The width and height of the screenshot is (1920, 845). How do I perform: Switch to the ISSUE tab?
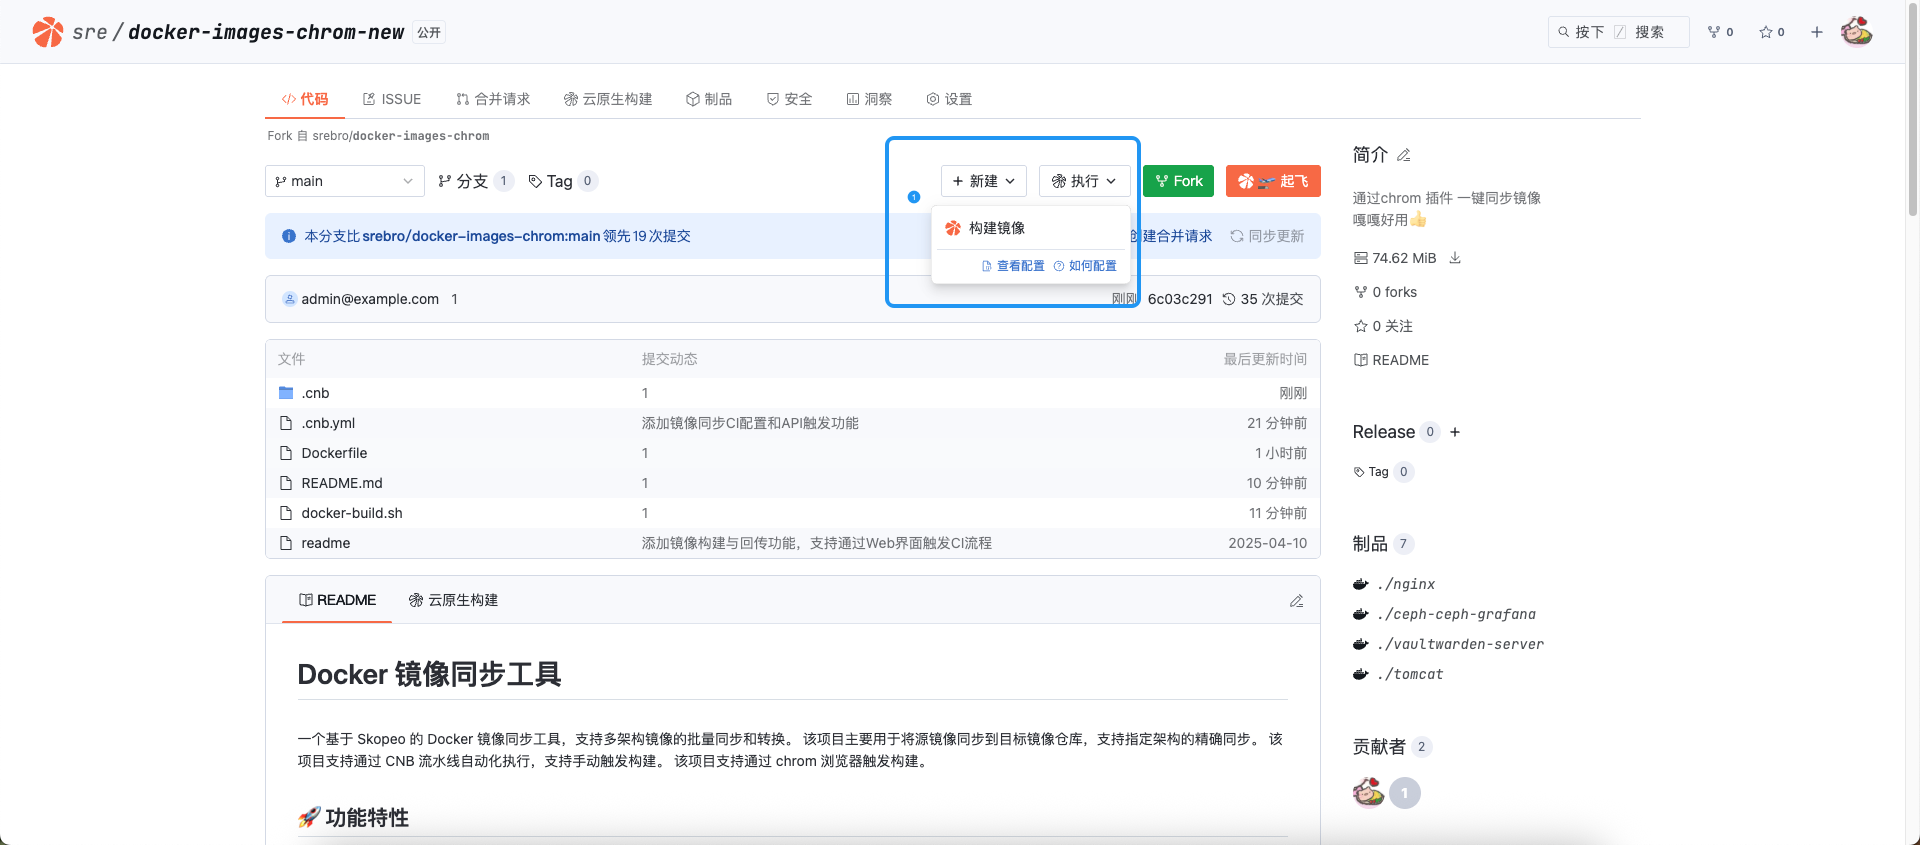click(x=392, y=99)
